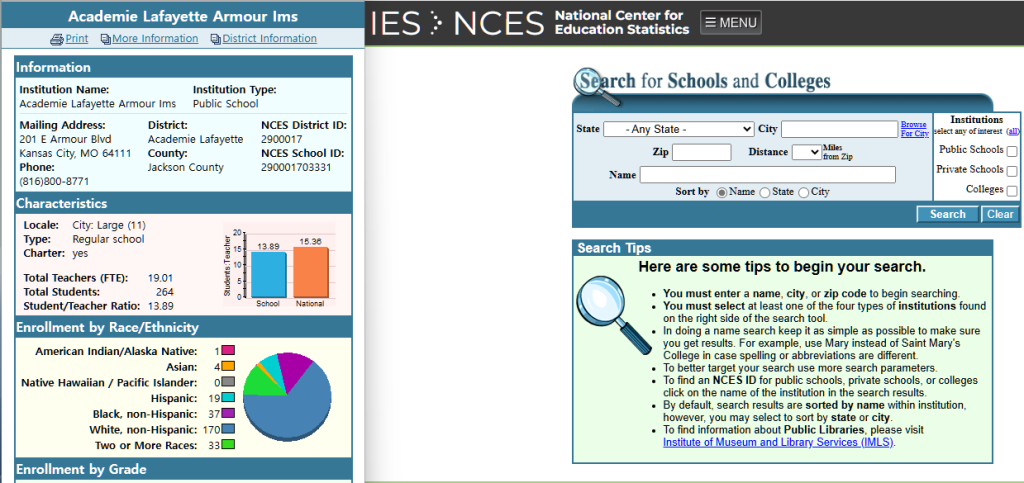This screenshot has height=483, width=1024.
Task: Click the (all) institutions link
Action: click(x=1013, y=131)
